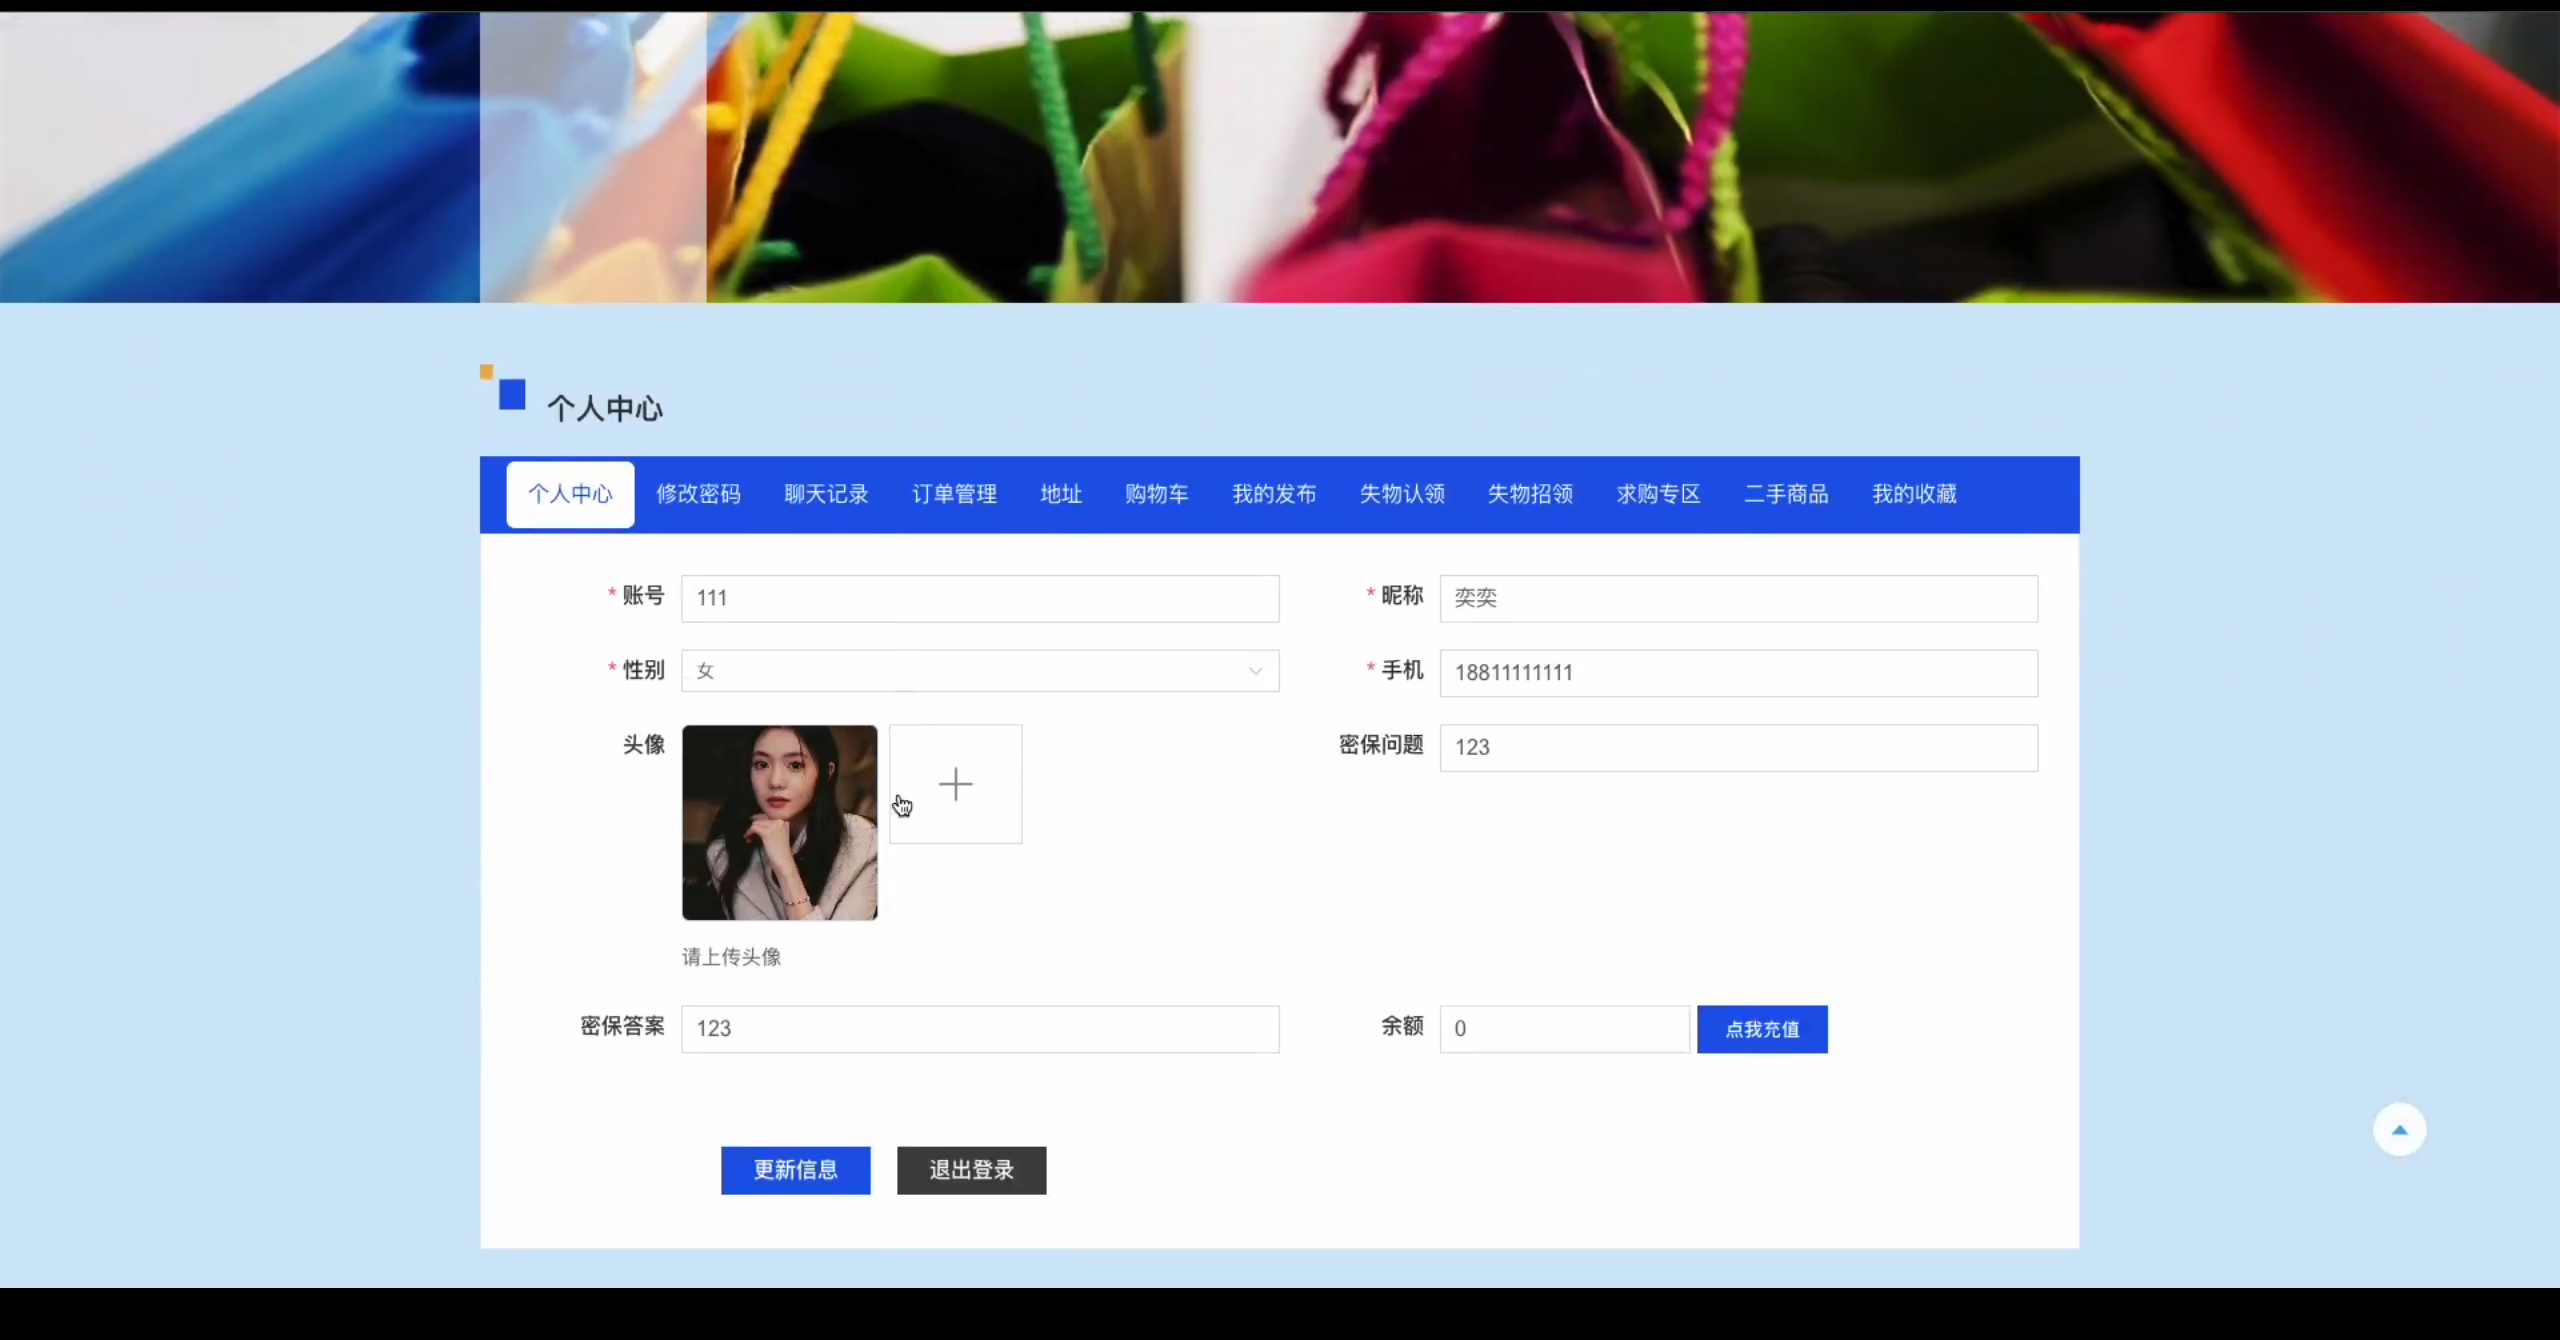Switch to 失物认领 tab
The height and width of the screenshot is (1340, 2560).
(x=1402, y=494)
